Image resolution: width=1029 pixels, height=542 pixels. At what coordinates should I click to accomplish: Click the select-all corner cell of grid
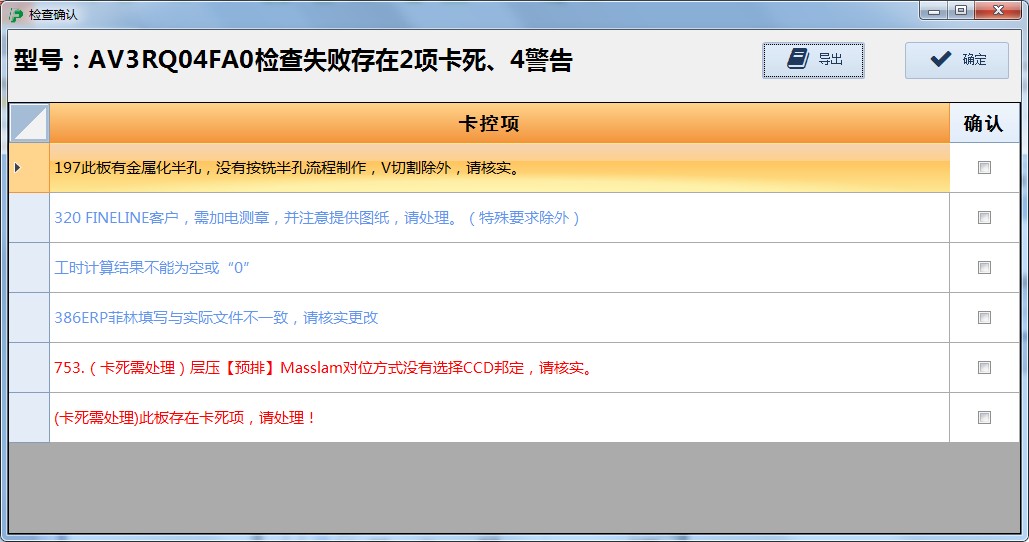pyautogui.click(x=30, y=123)
